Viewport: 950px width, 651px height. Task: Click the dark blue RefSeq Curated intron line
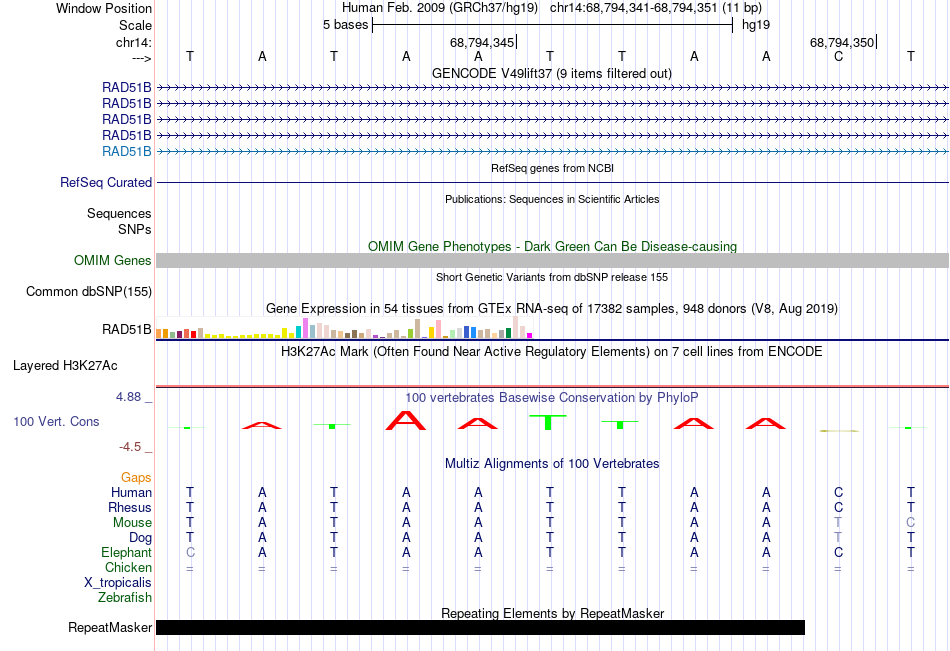(552, 182)
